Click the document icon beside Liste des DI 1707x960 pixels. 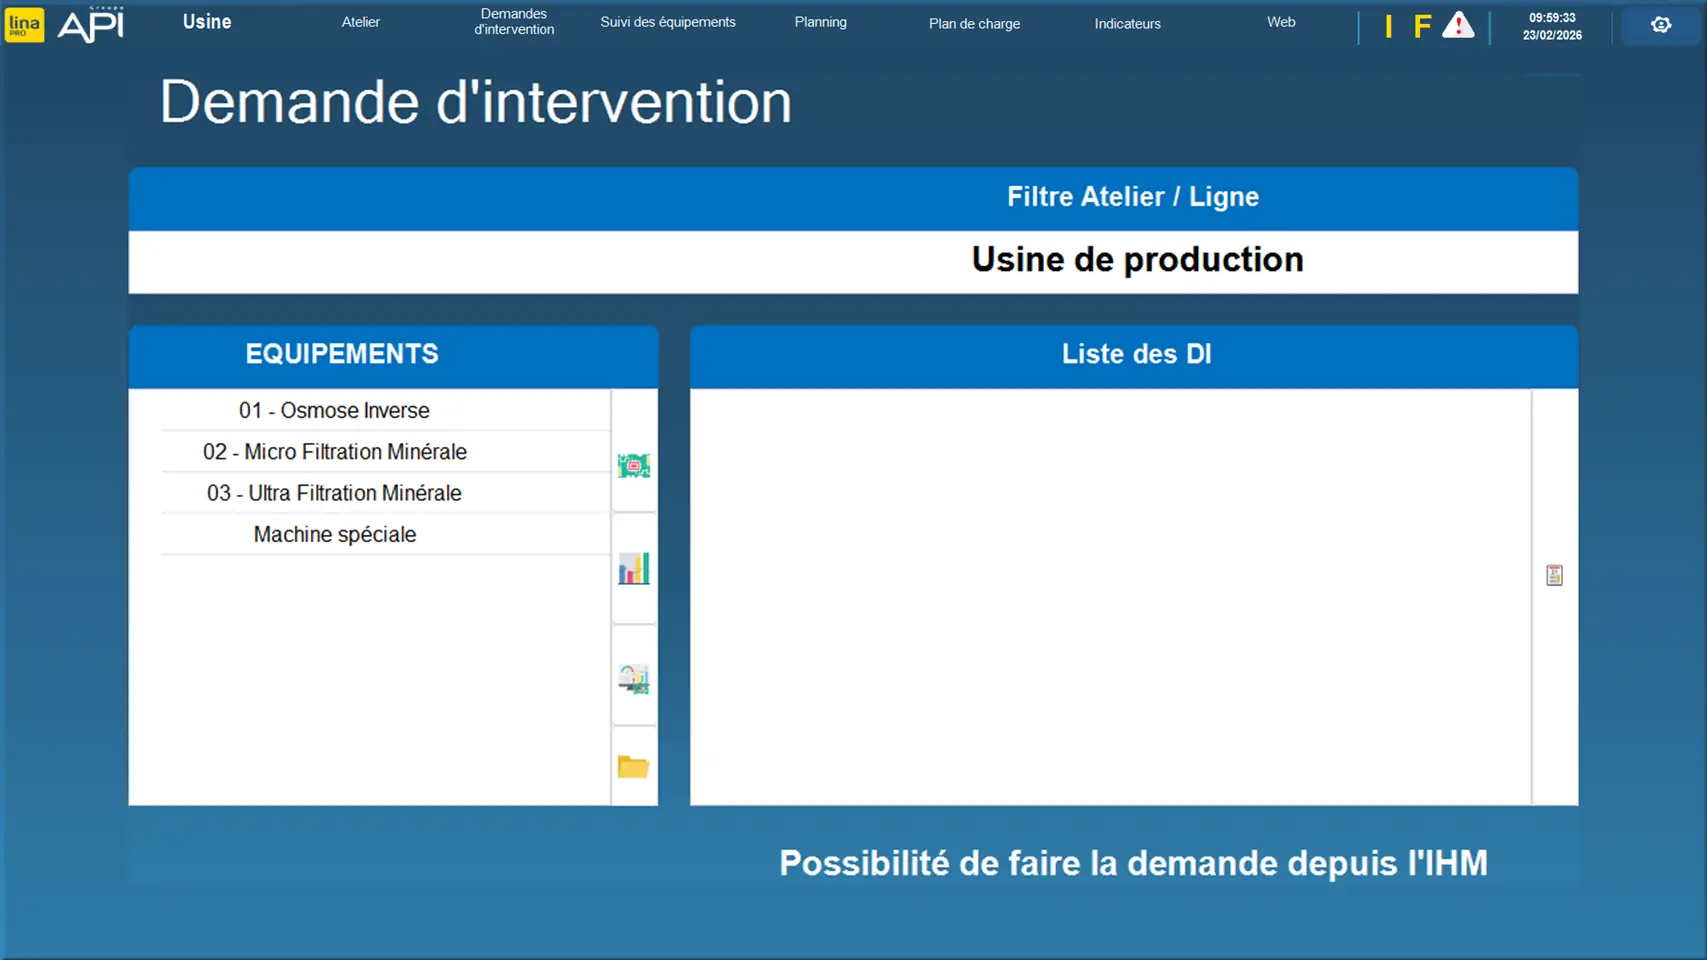1554,575
